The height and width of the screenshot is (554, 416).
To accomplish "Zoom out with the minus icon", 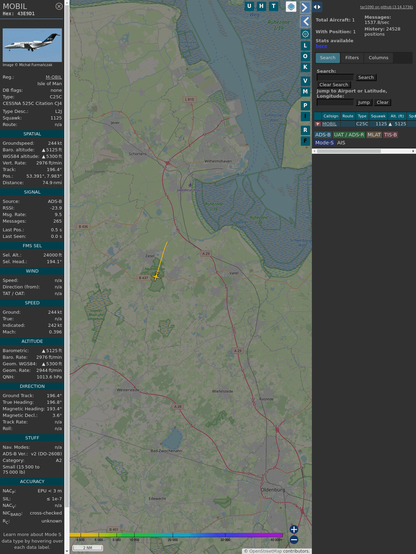I will [294, 540].
